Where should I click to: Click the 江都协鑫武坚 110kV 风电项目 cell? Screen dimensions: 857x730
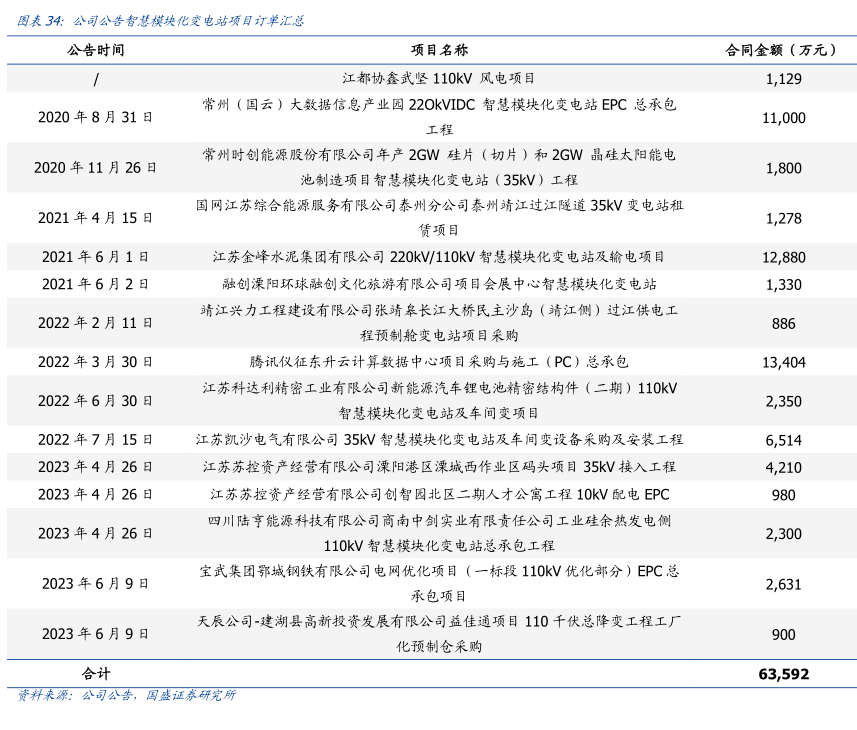439,78
